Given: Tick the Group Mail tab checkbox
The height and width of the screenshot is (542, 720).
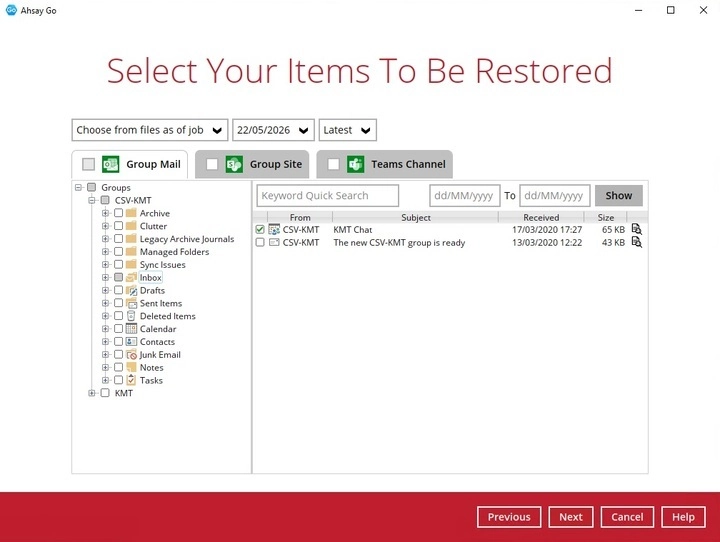Looking at the screenshot, I should coord(88,164).
